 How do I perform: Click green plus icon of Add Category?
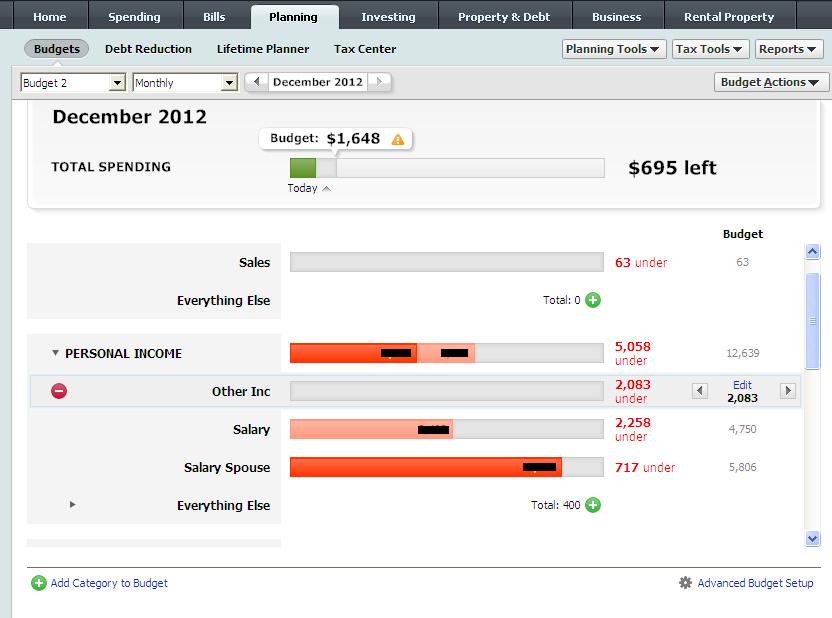[39, 583]
